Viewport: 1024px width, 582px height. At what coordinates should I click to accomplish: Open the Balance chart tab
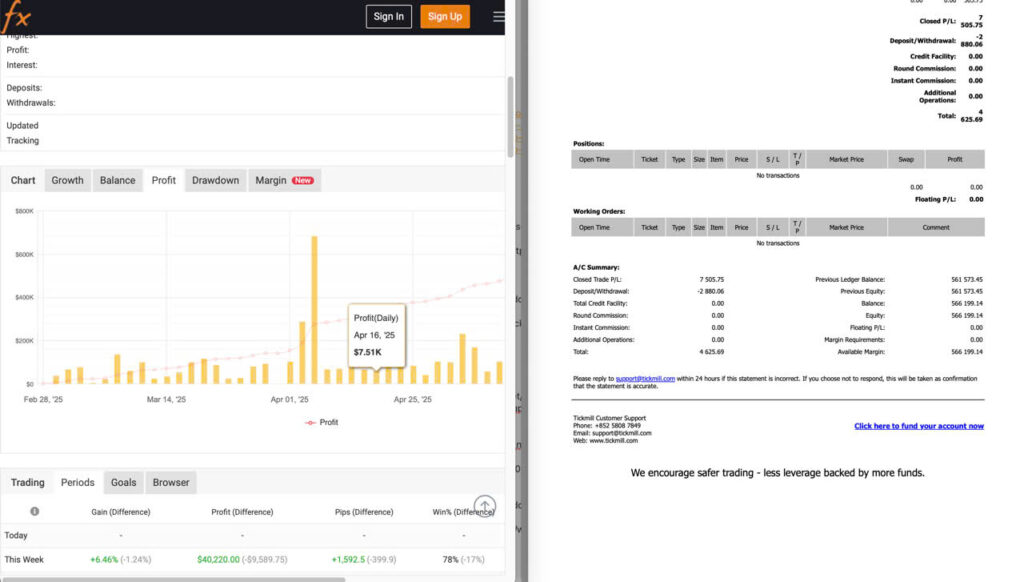(118, 180)
